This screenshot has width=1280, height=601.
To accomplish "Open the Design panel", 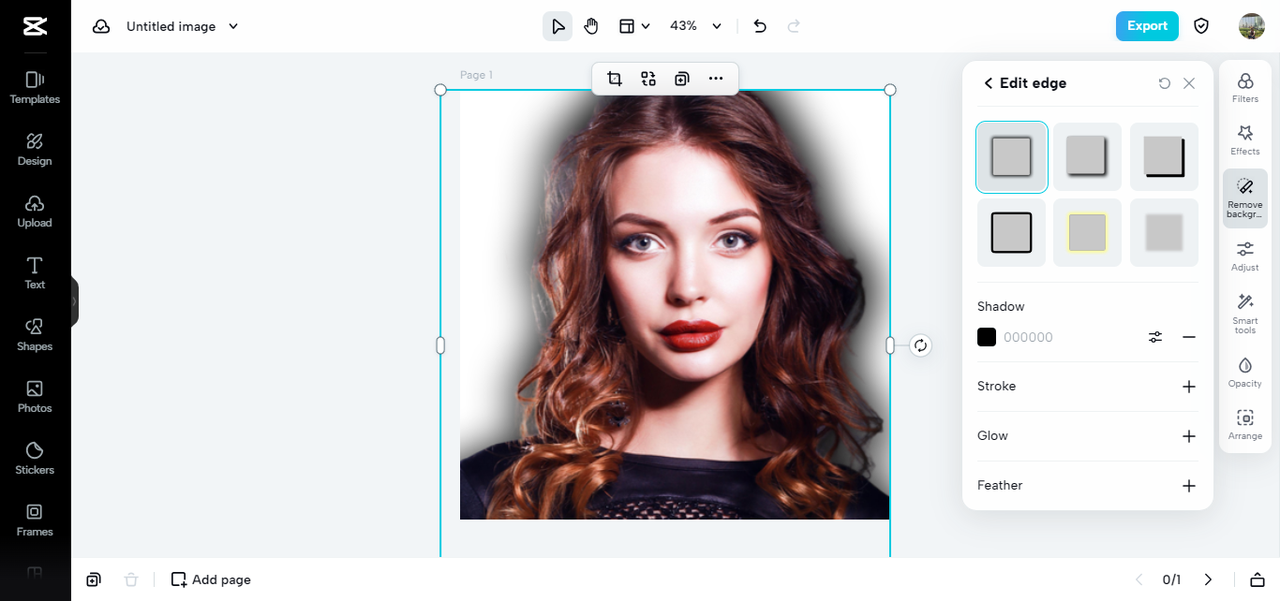I will [x=35, y=149].
